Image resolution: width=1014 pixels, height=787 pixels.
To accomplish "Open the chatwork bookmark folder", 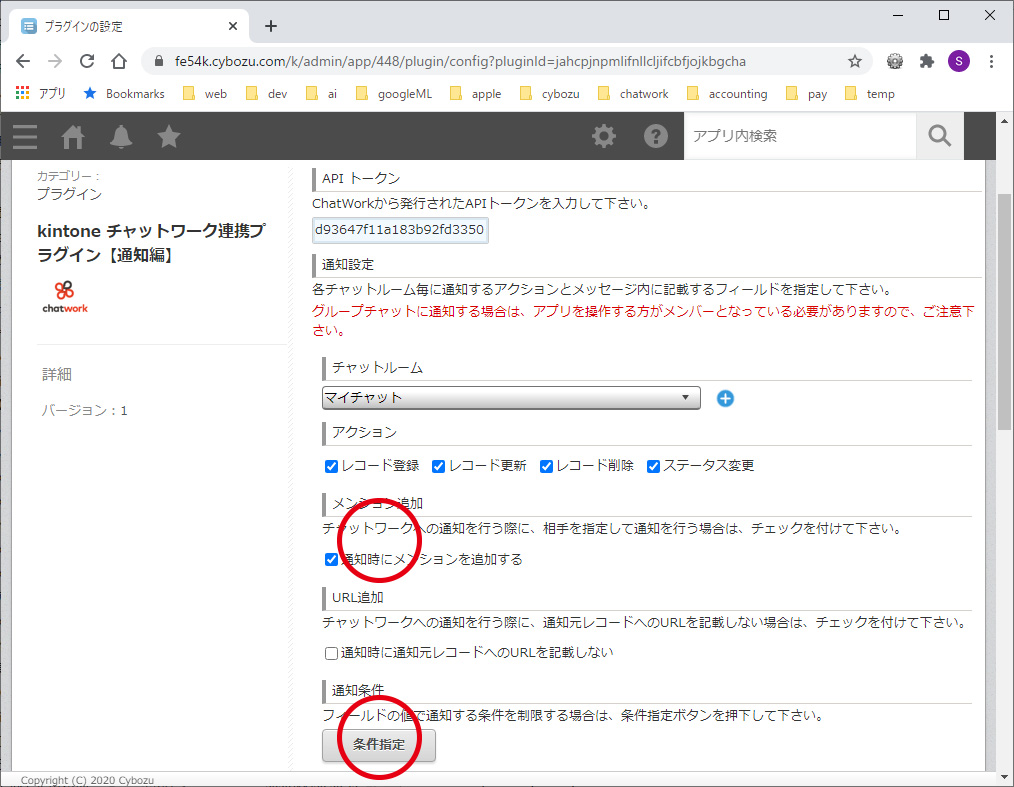I will click(633, 94).
